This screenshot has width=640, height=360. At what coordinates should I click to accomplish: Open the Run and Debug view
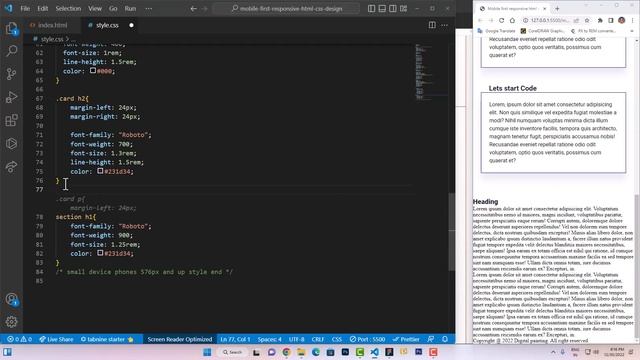click(x=11, y=97)
